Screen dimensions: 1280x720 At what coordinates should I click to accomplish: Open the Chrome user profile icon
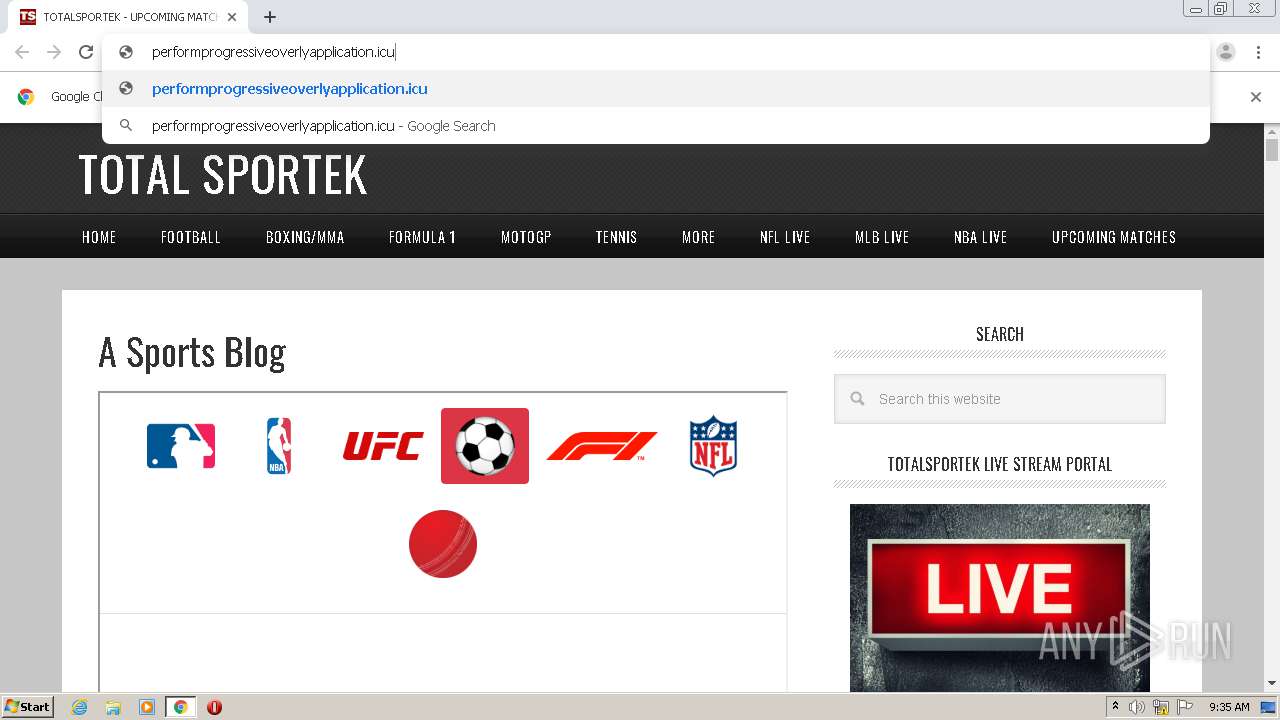point(1226,52)
